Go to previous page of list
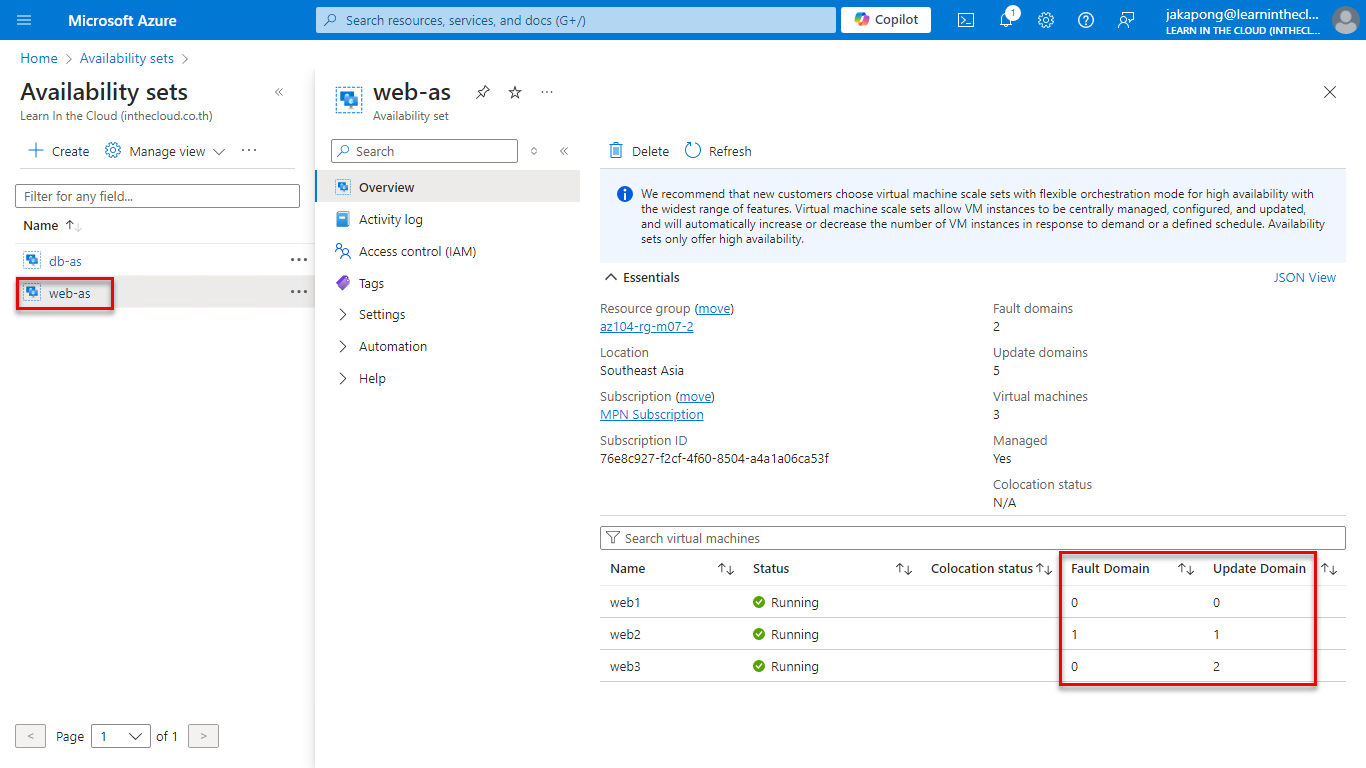 pyautogui.click(x=30, y=736)
